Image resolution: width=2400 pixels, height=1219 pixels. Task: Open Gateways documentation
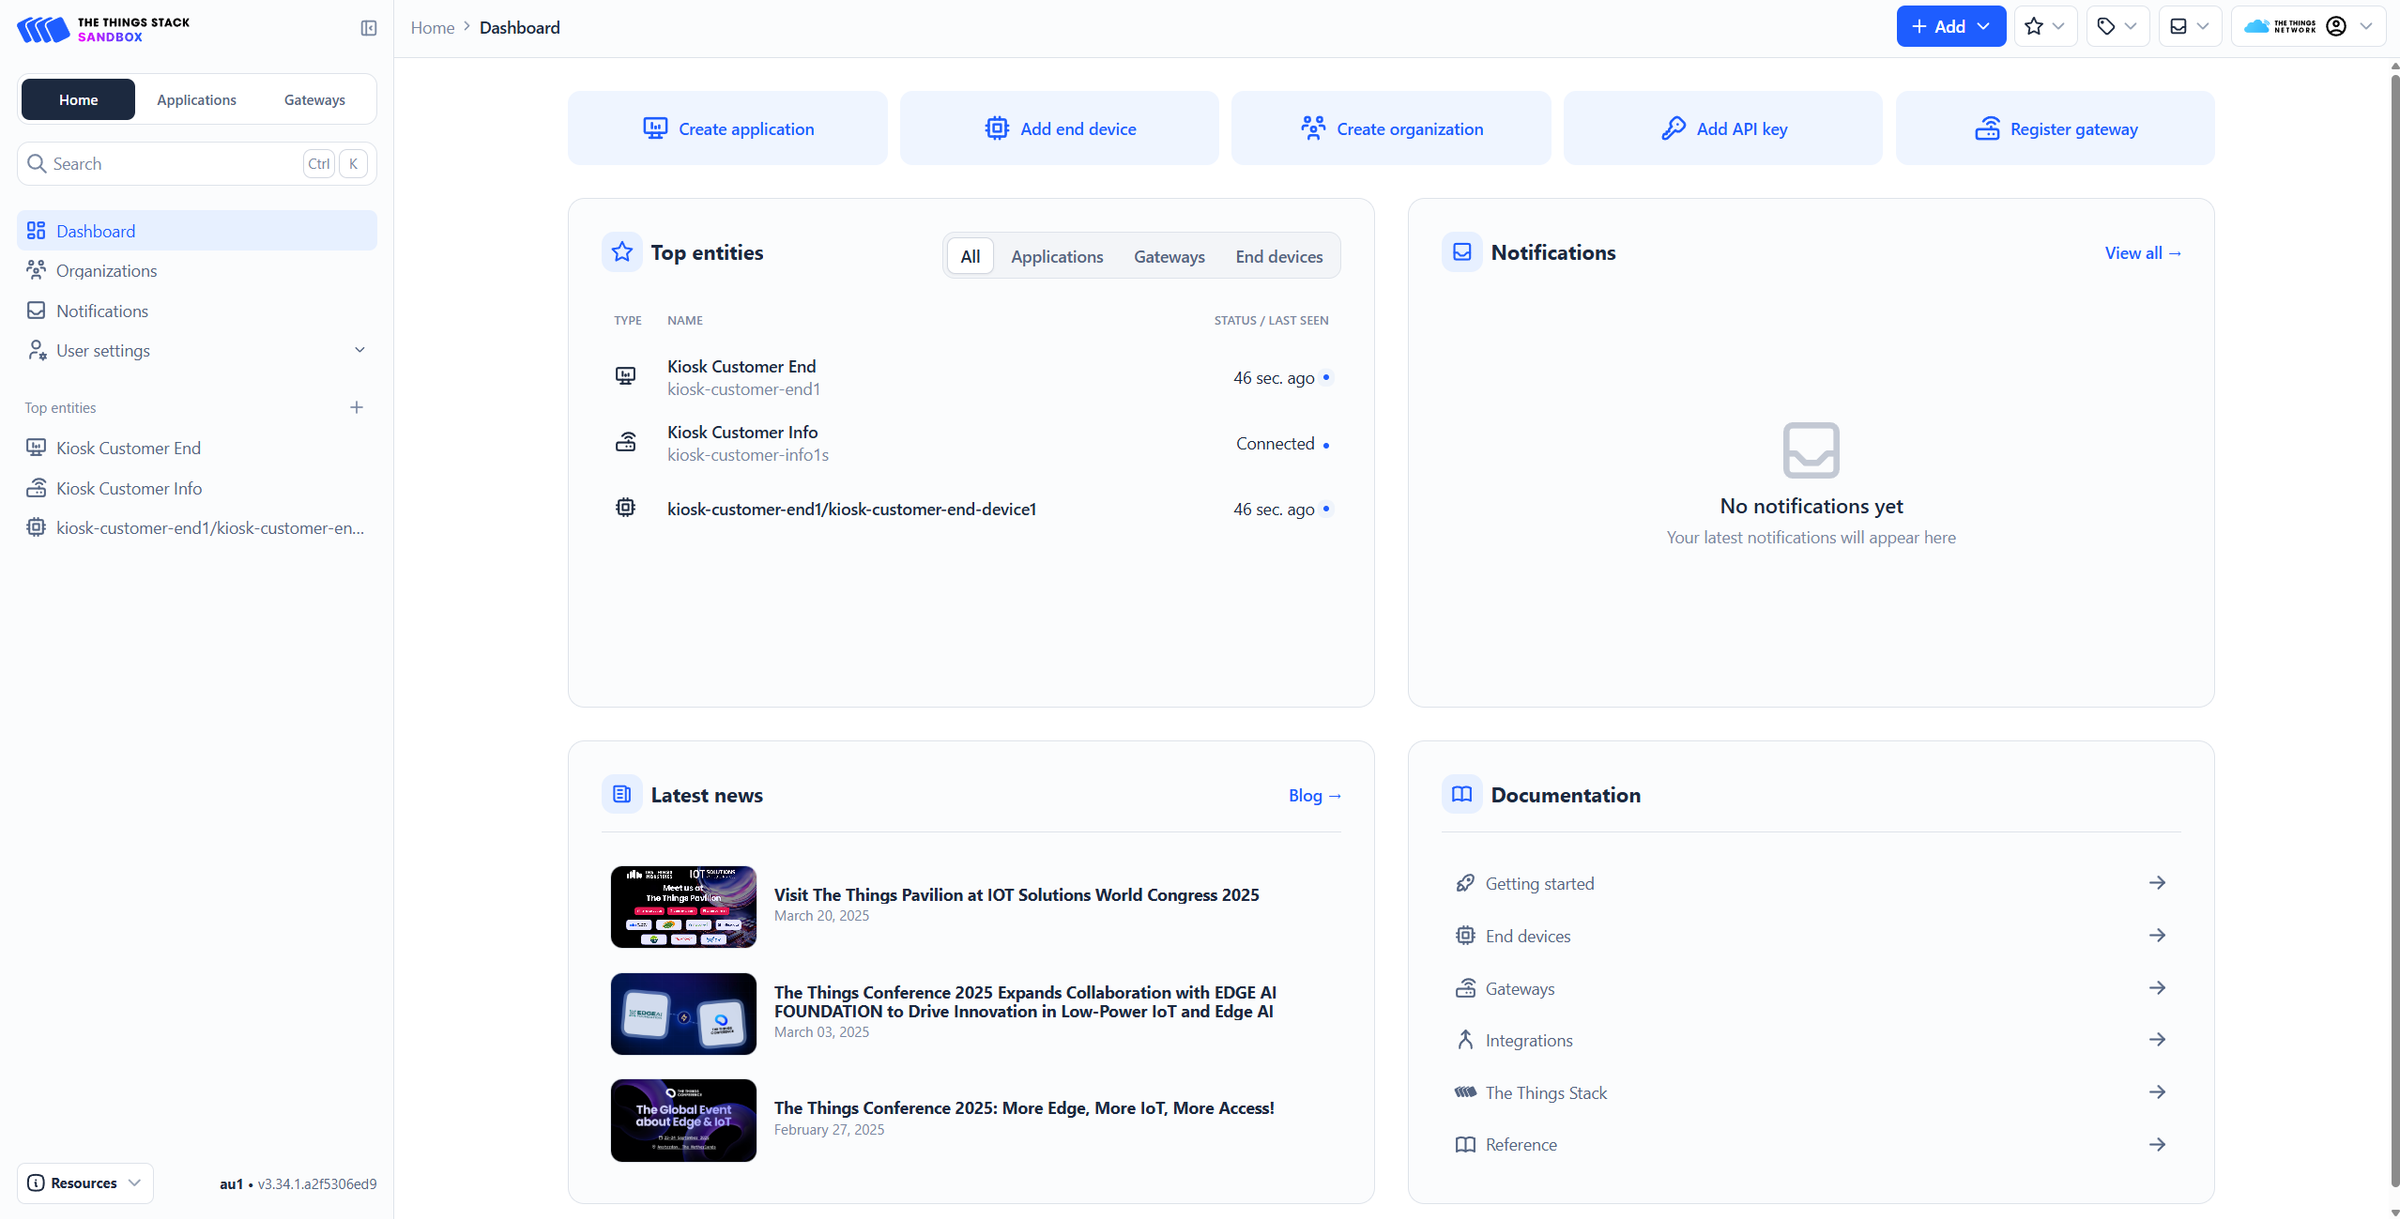pos(1811,988)
